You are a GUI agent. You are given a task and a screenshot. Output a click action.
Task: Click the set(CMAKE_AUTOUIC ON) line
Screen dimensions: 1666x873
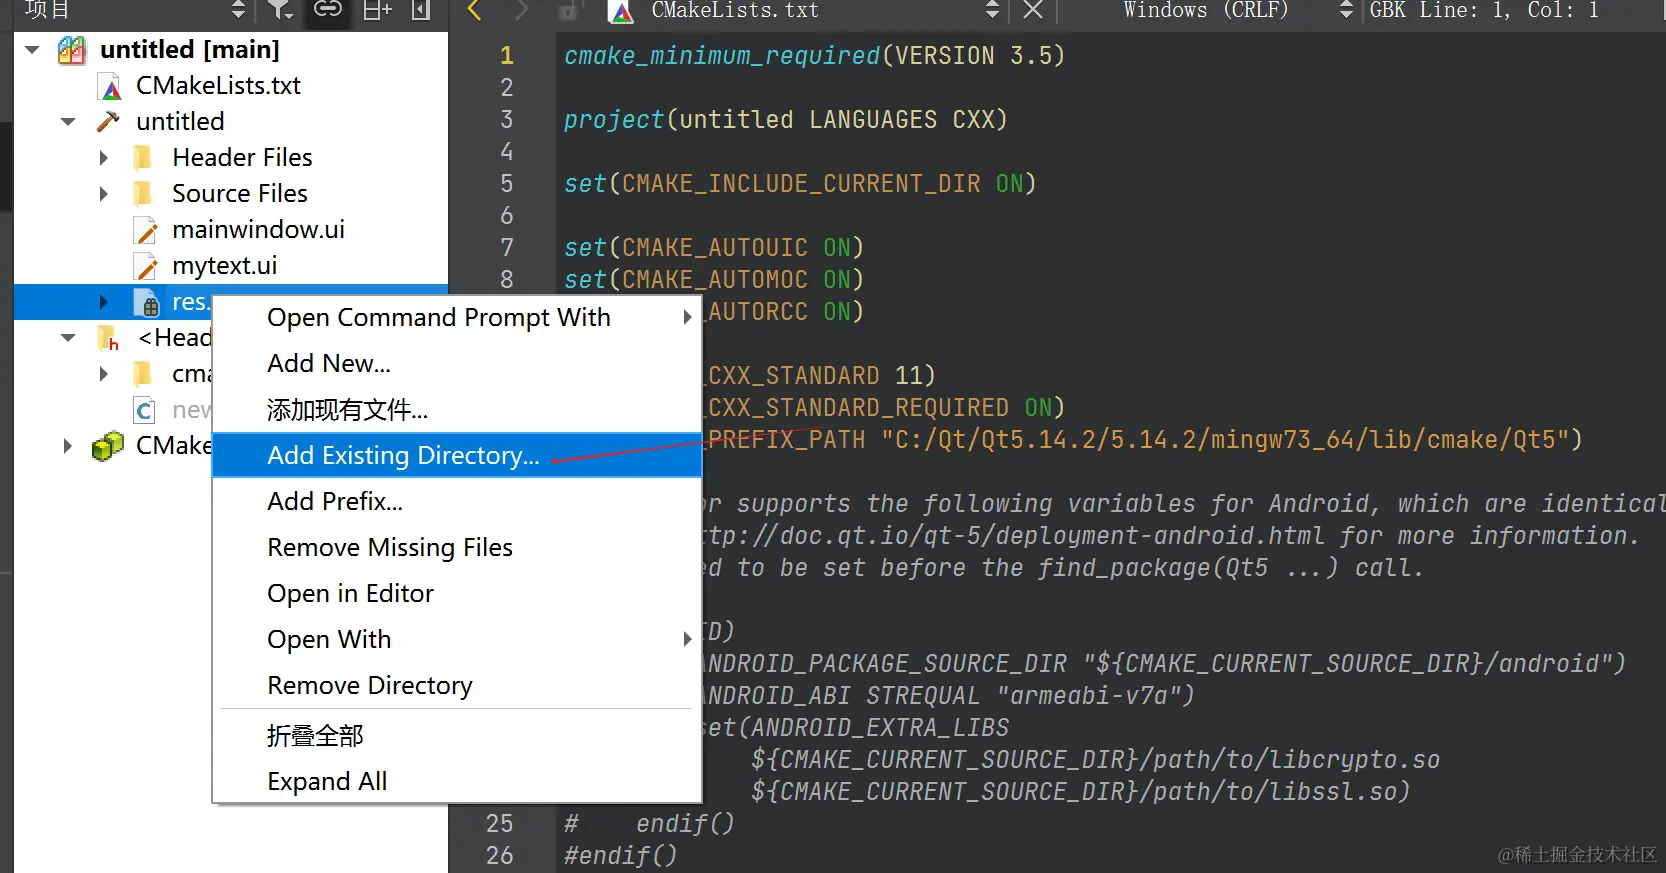point(713,247)
